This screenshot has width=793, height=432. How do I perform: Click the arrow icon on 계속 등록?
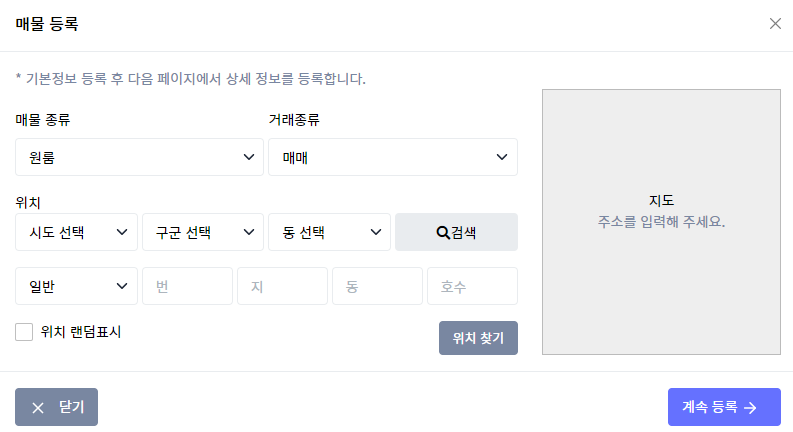(x=751, y=408)
